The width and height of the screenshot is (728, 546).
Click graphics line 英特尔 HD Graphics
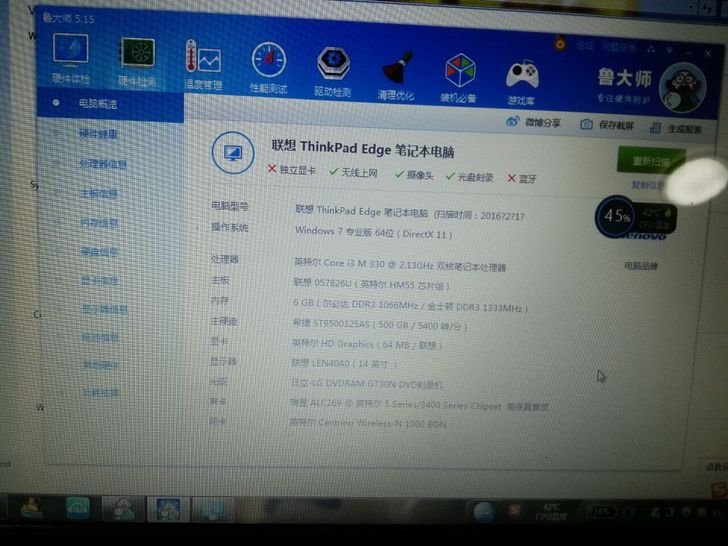coord(367,344)
